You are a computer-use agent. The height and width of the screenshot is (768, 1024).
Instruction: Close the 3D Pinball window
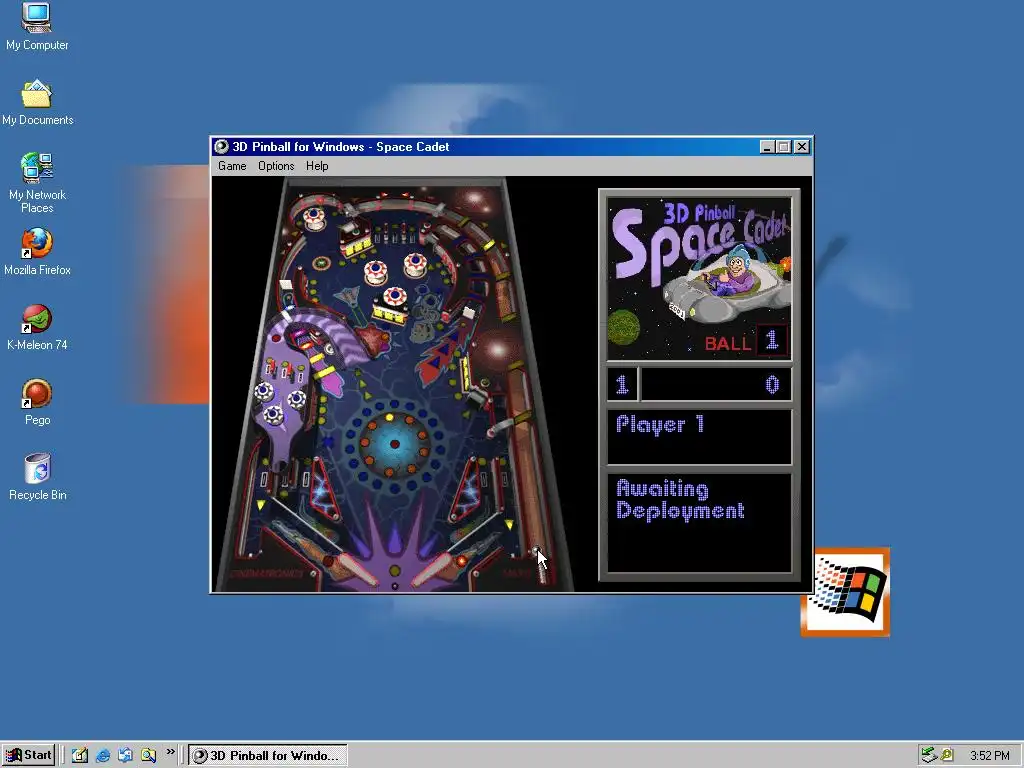[x=802, y=147]
